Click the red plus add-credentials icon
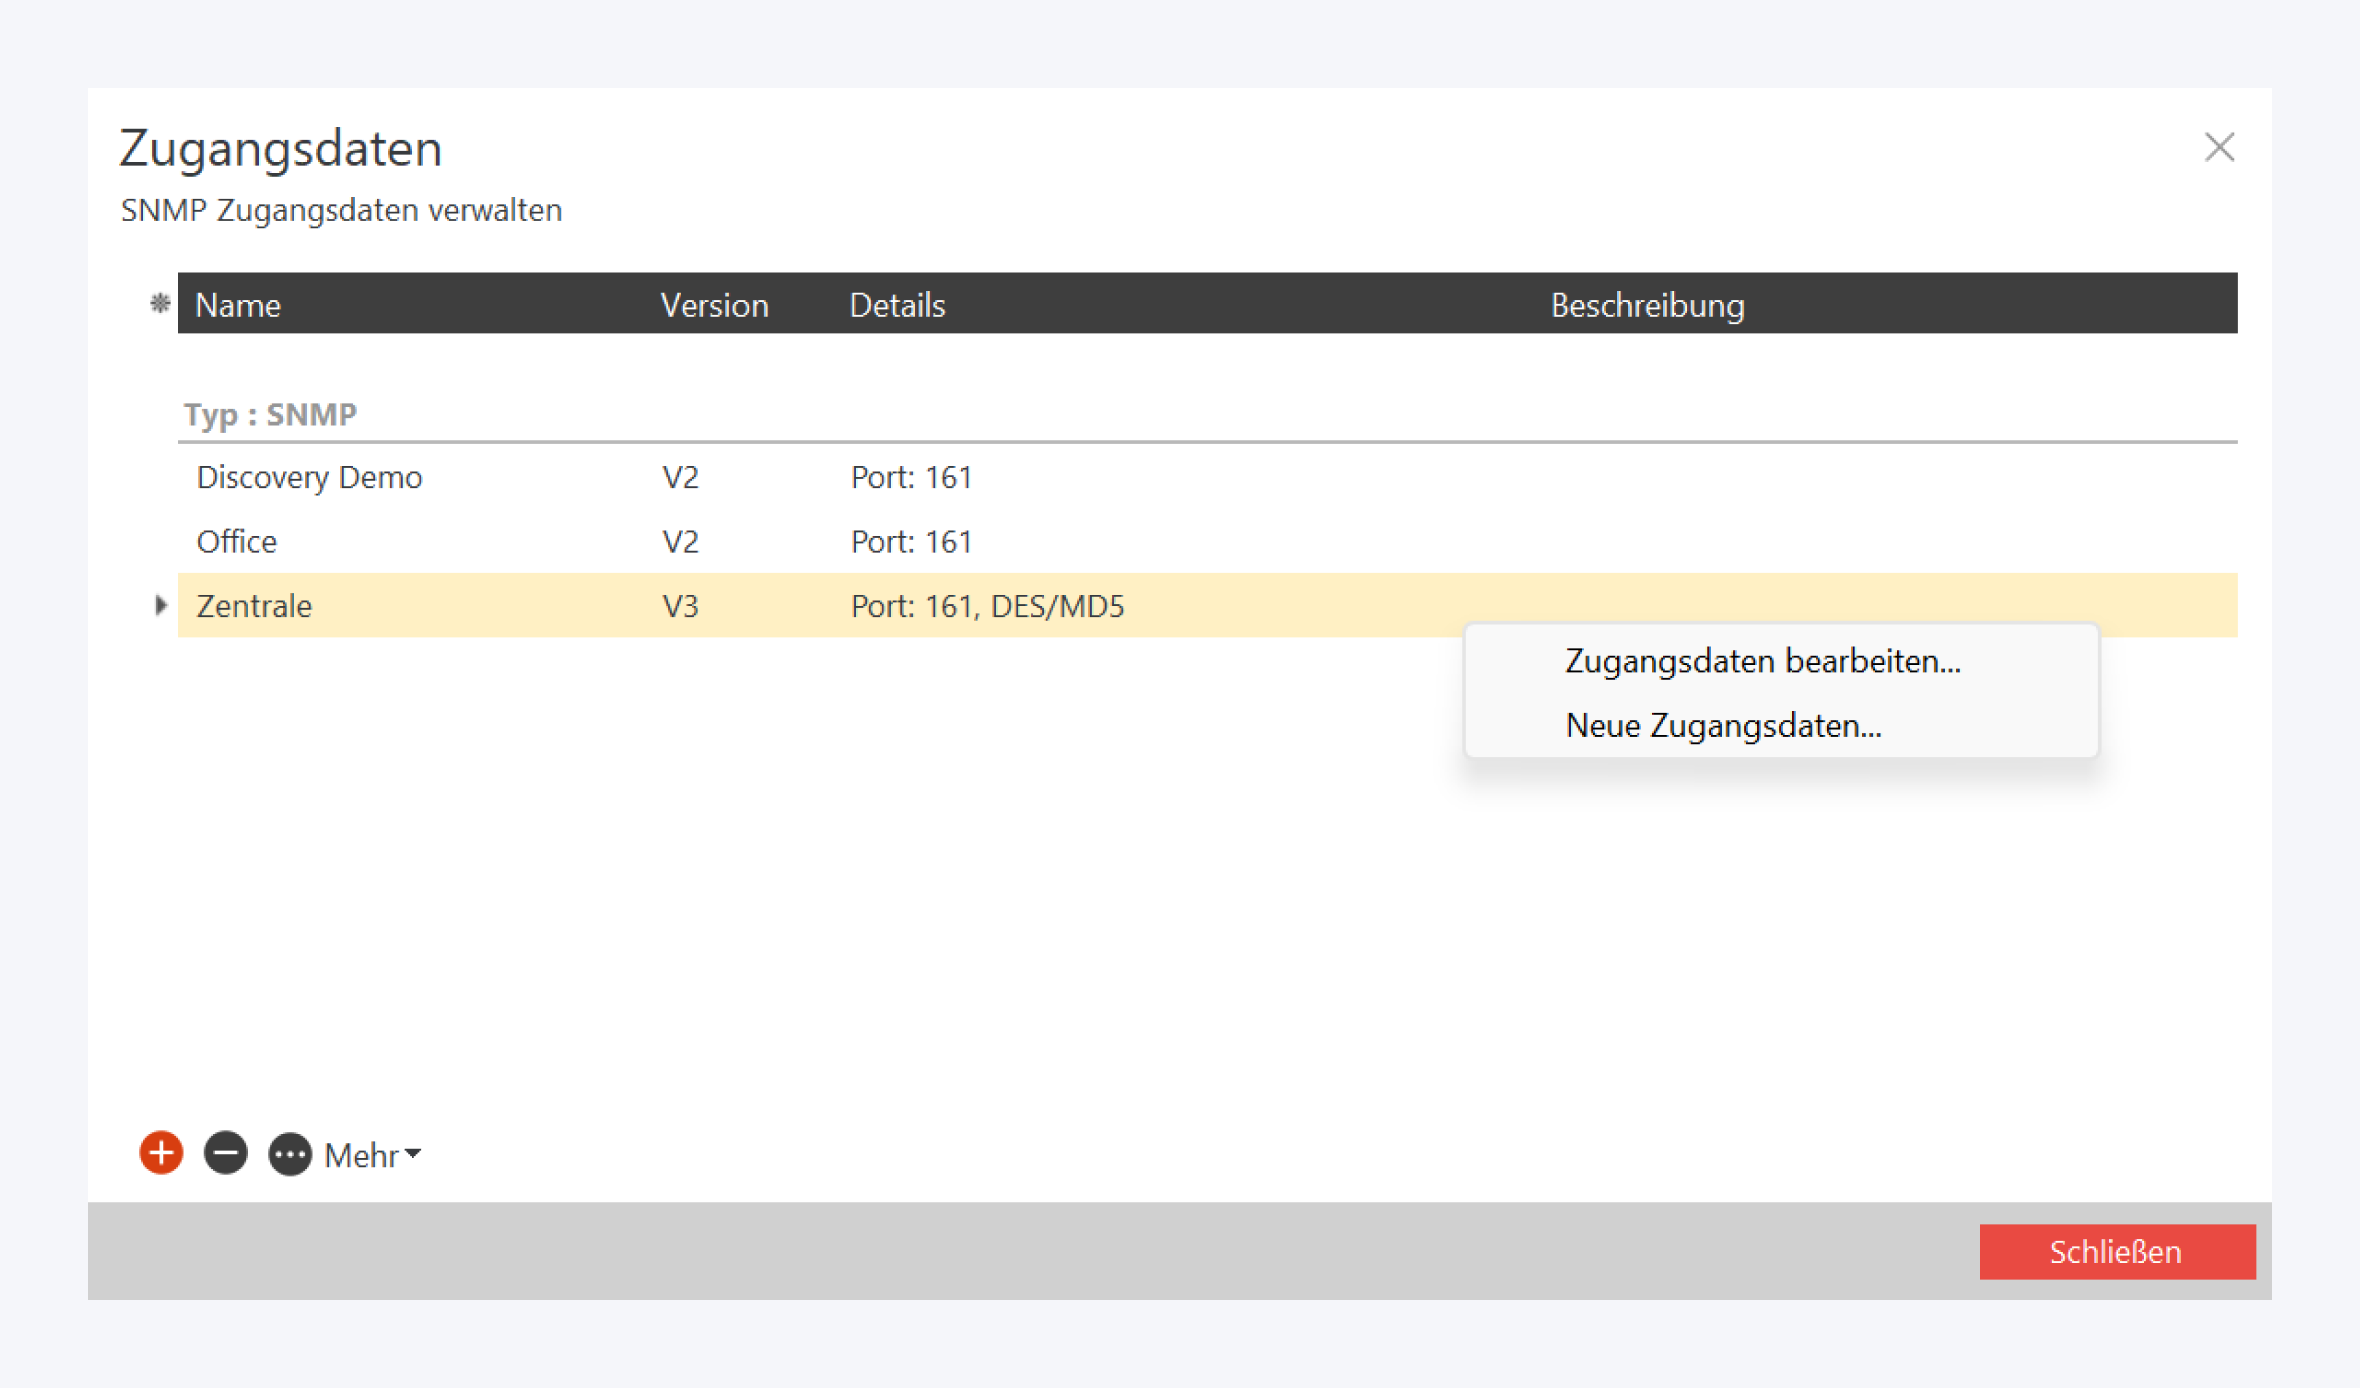The width and height of the screenshot is (2360, 1388). (x=161, y=1153)
